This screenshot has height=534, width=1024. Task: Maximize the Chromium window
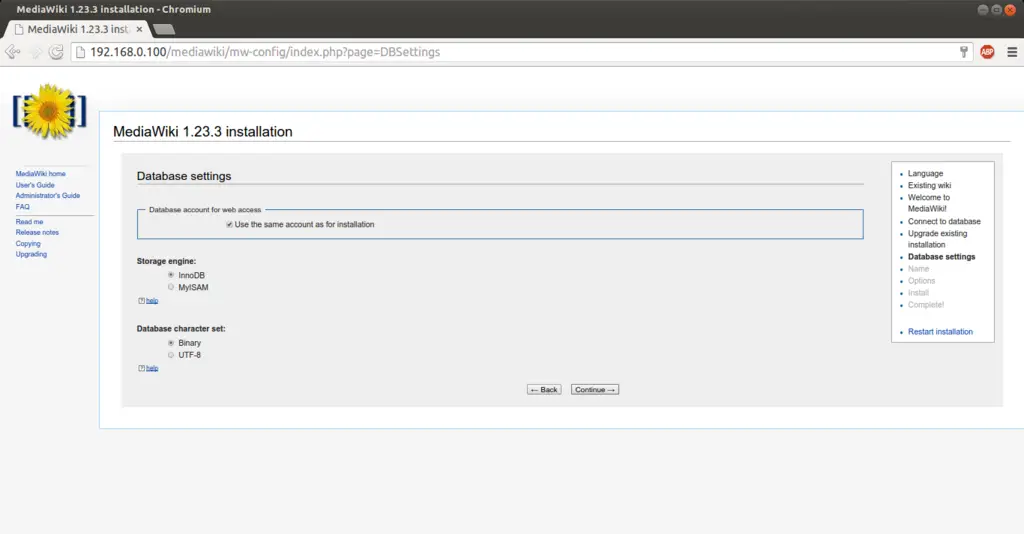(x=997, y=10)
